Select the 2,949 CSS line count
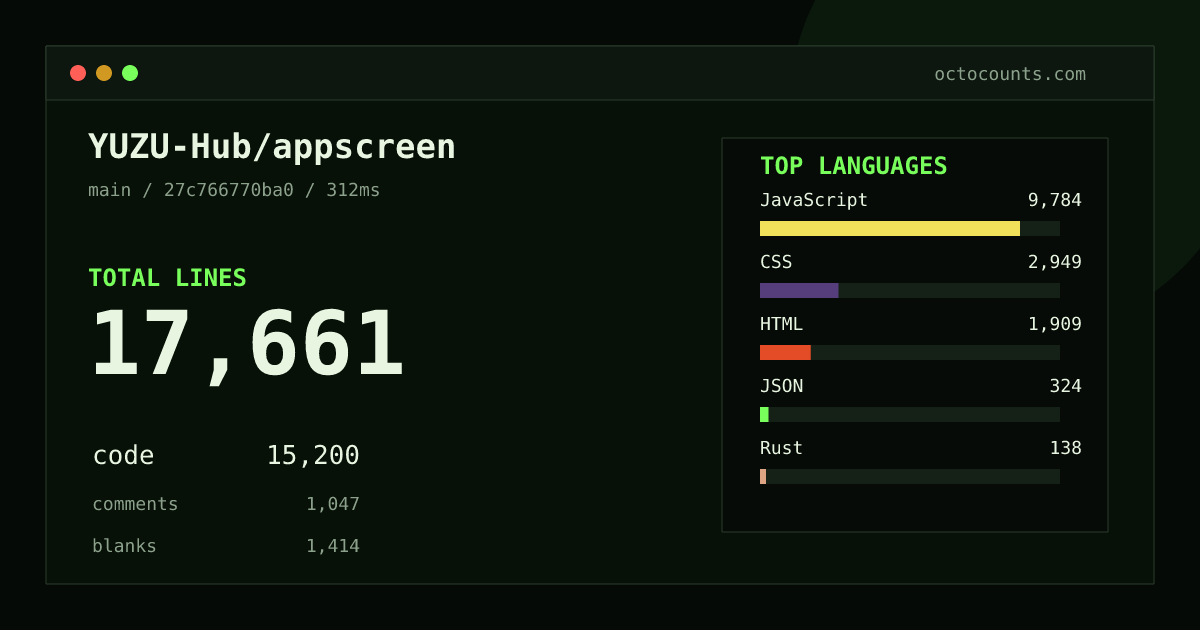 click(1055, 262)
